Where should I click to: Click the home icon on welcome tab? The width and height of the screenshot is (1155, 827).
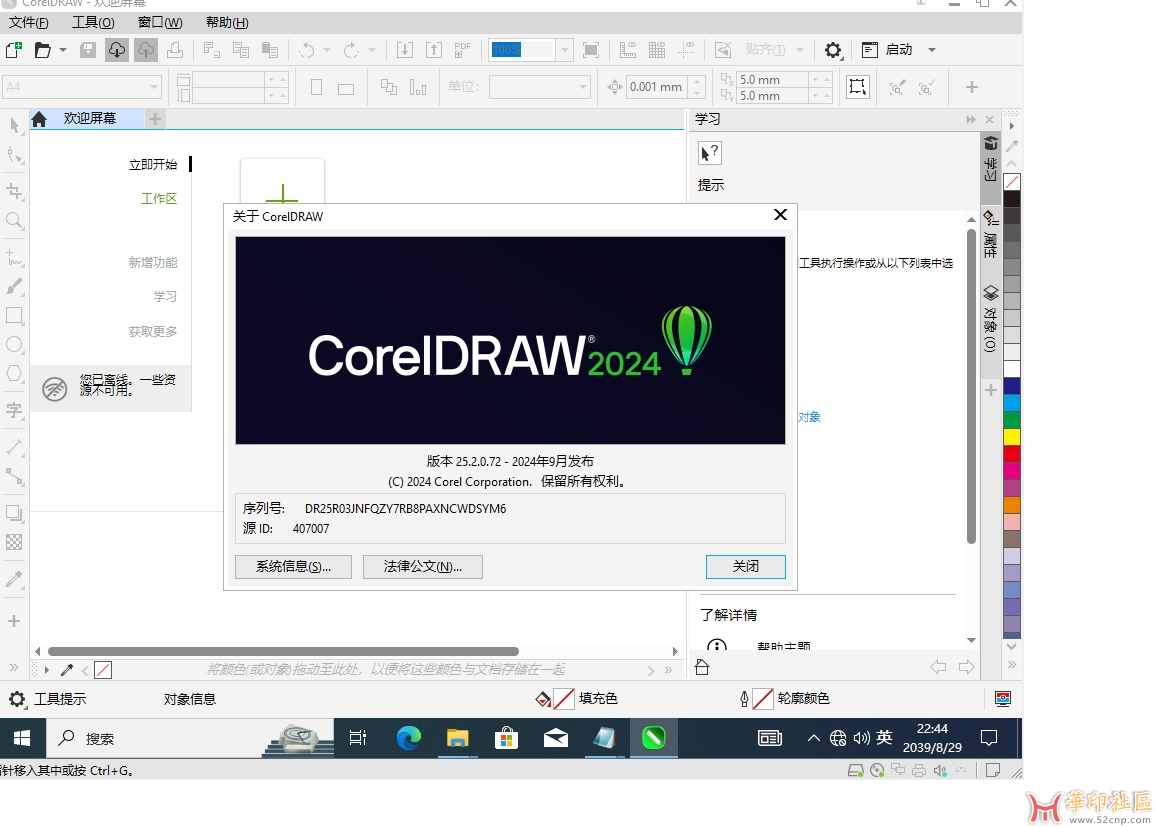click(x=39, y=119)
